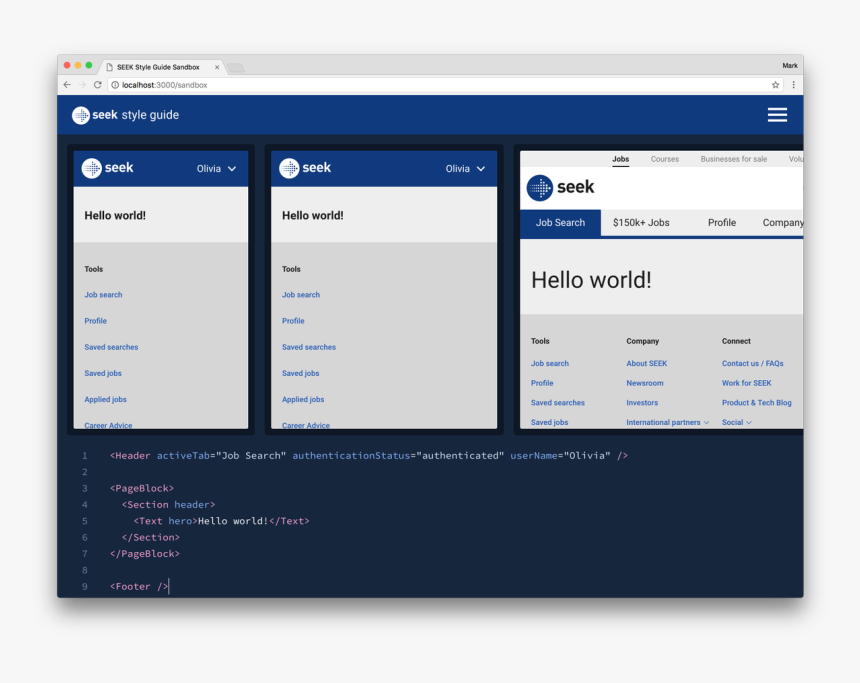Expand Olivia user menu in second preview
This screenshot has width=860, height=683.
coord(465,168)
